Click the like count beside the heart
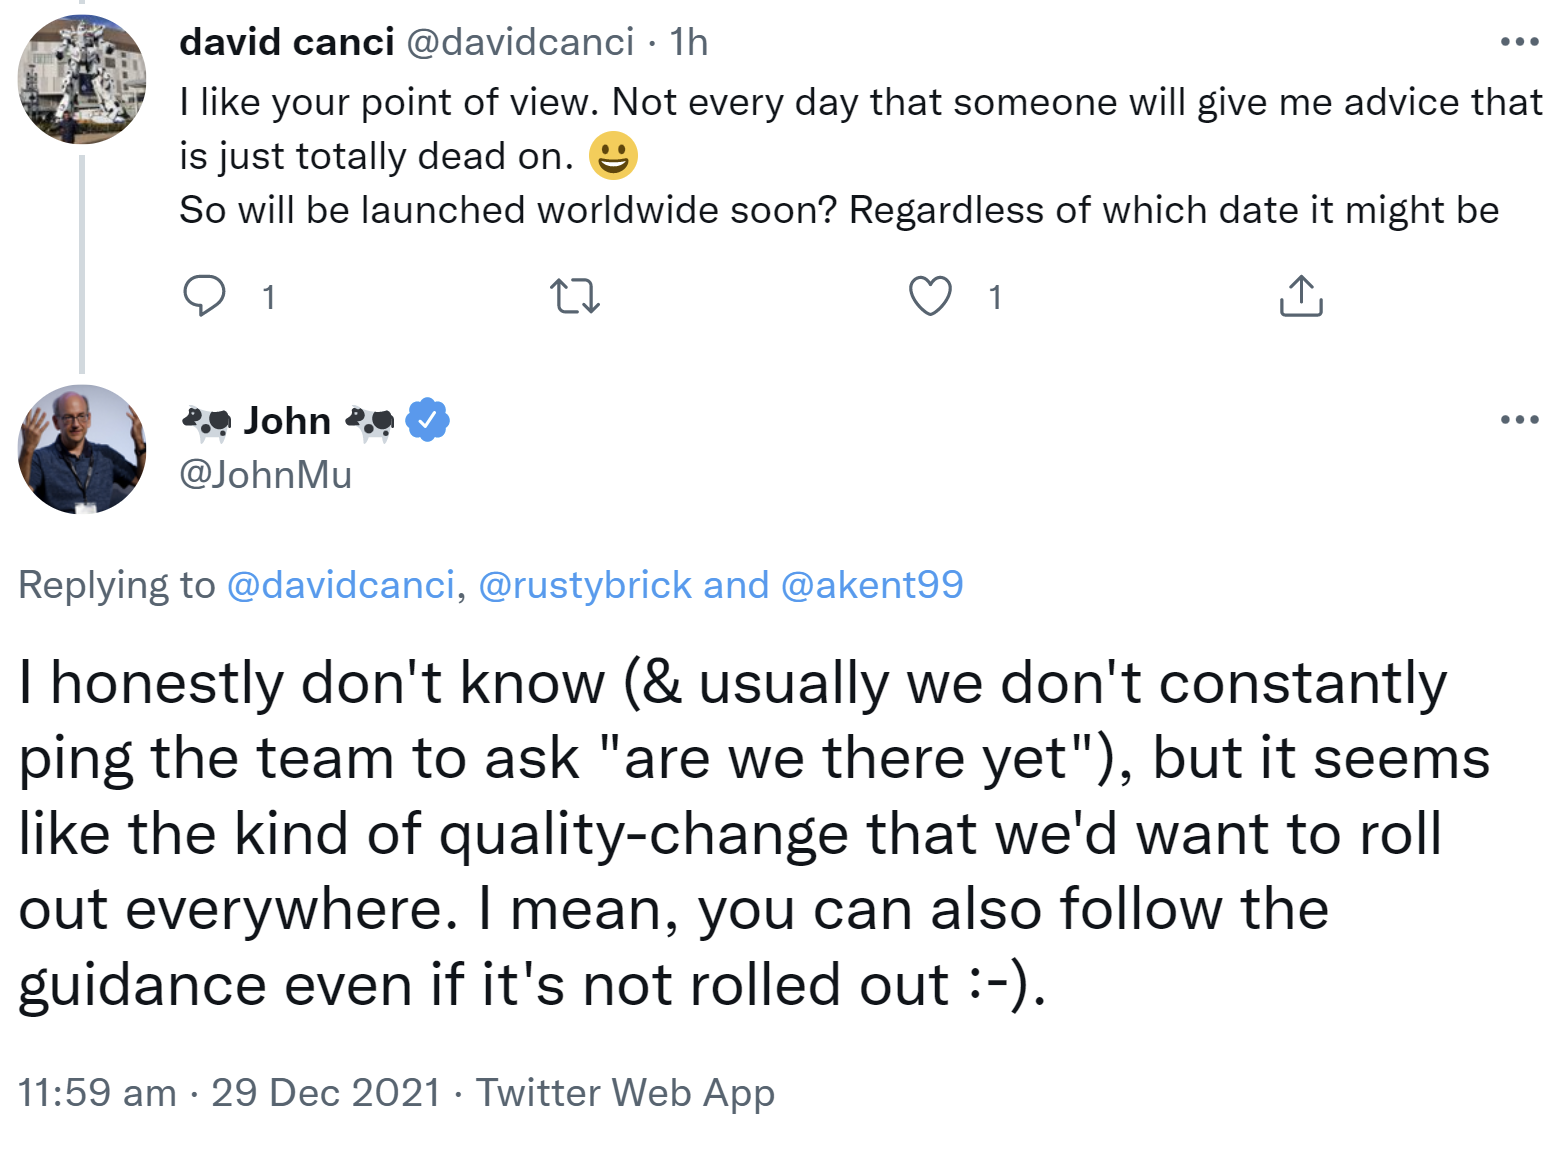The image size is (1559, 1152). pos(995,297)
